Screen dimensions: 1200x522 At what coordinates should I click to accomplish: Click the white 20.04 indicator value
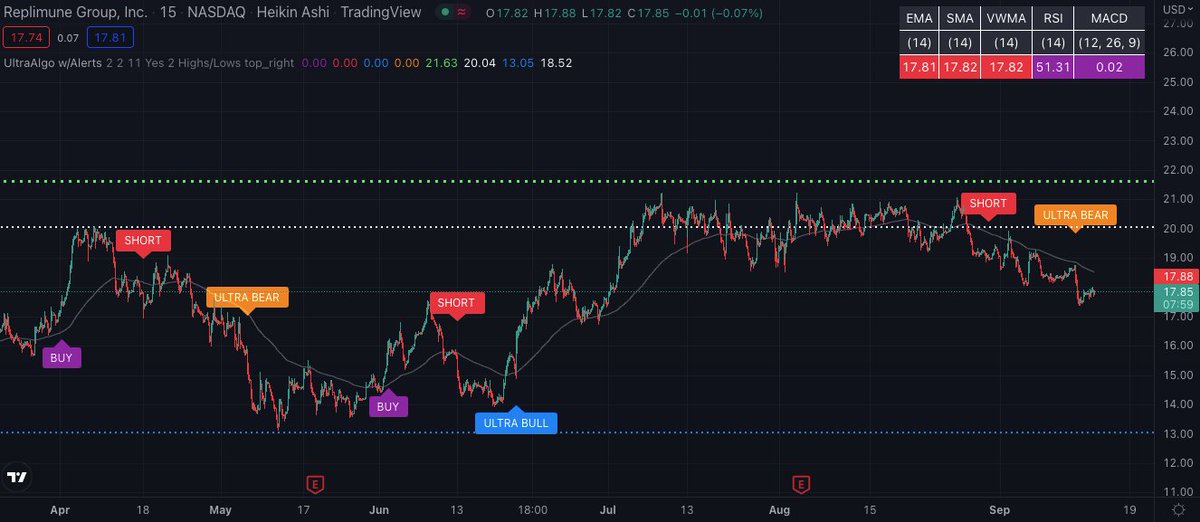click(x=479, y=62)
